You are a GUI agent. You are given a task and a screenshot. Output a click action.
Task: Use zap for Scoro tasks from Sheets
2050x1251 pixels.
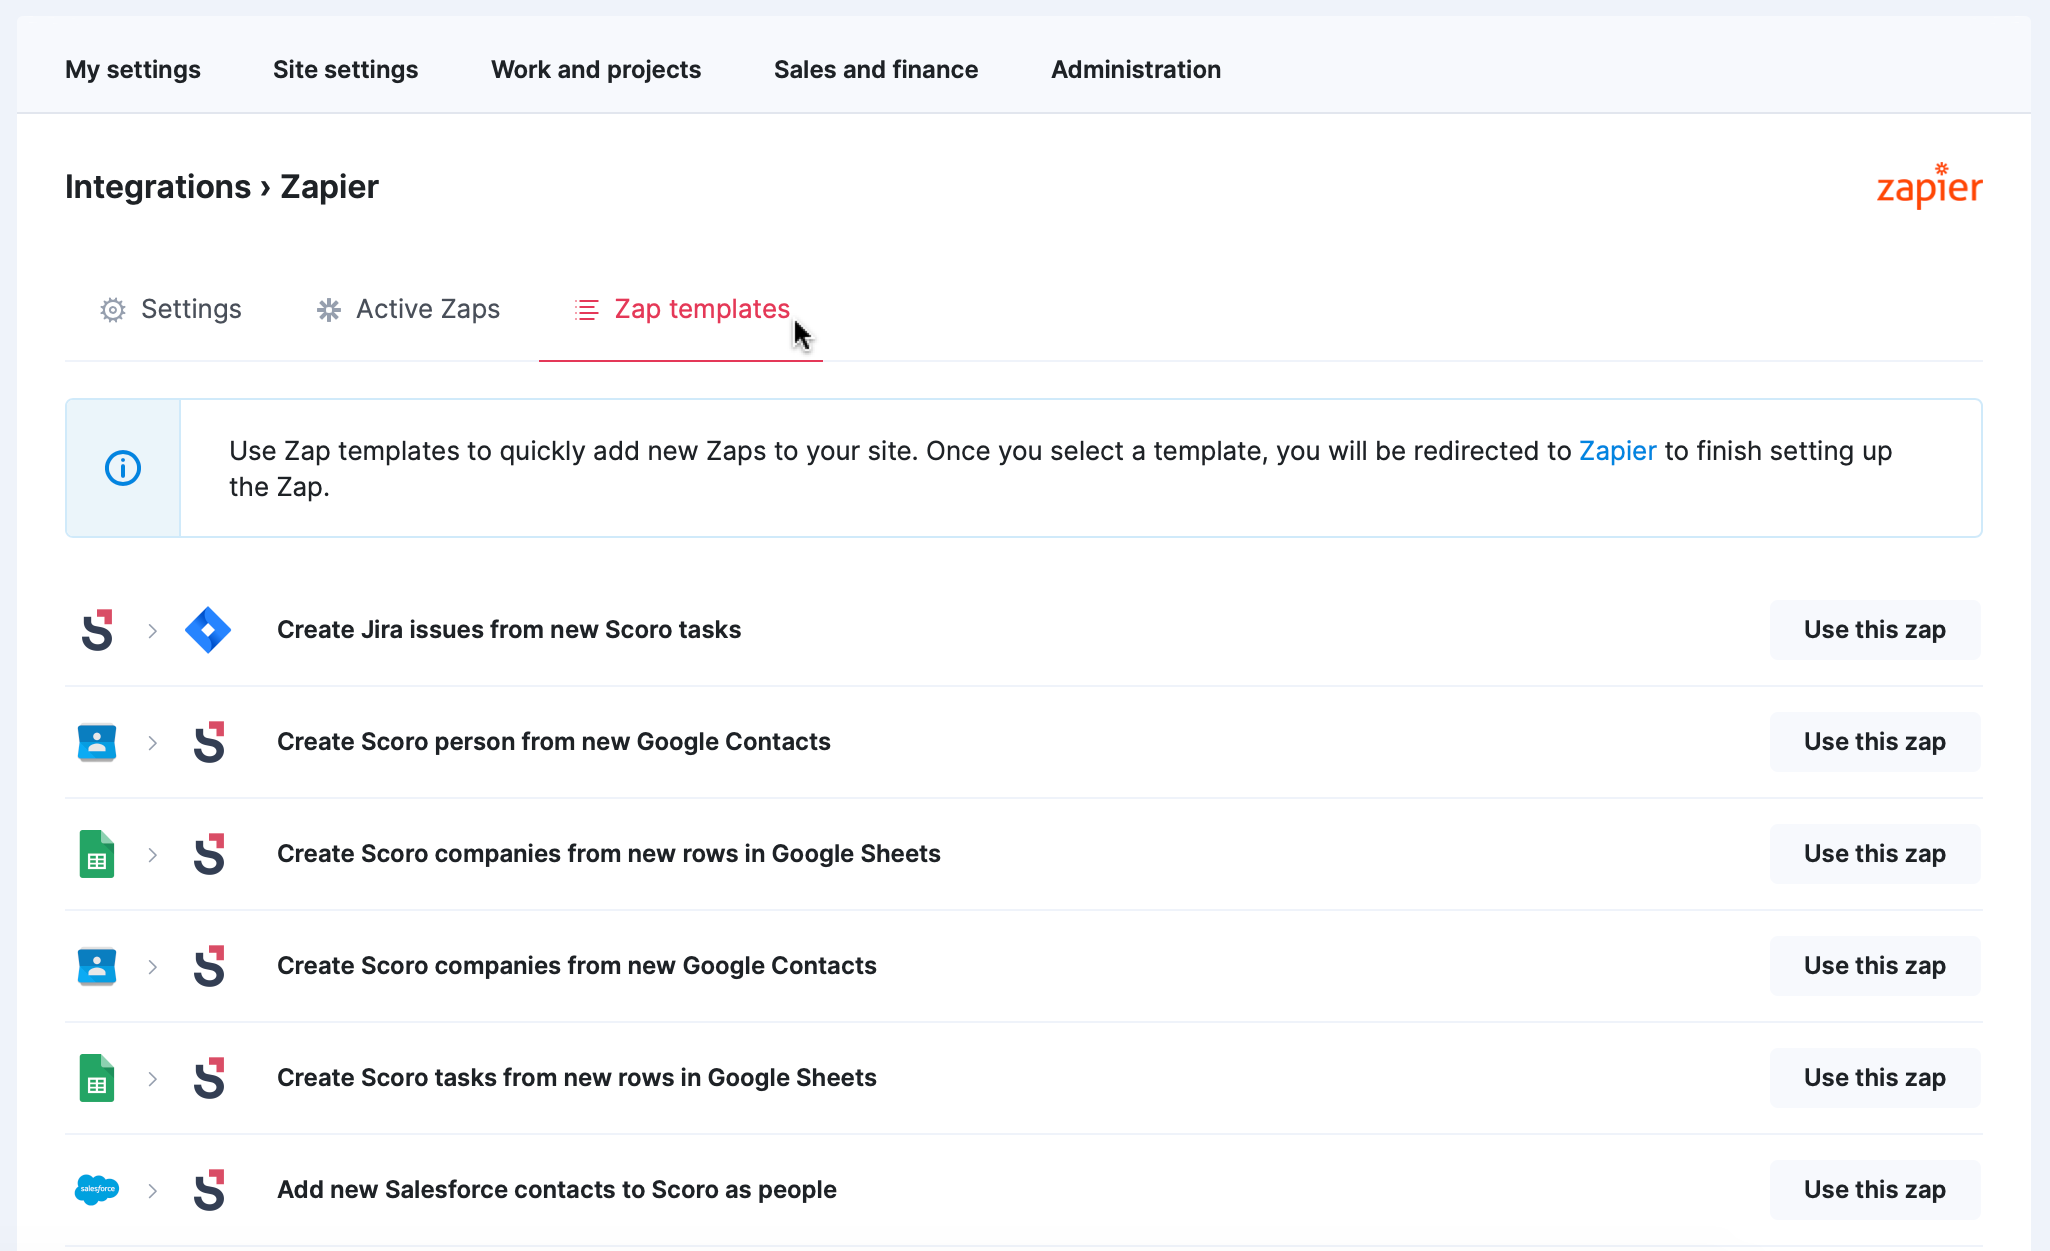coord(1875,1078)
